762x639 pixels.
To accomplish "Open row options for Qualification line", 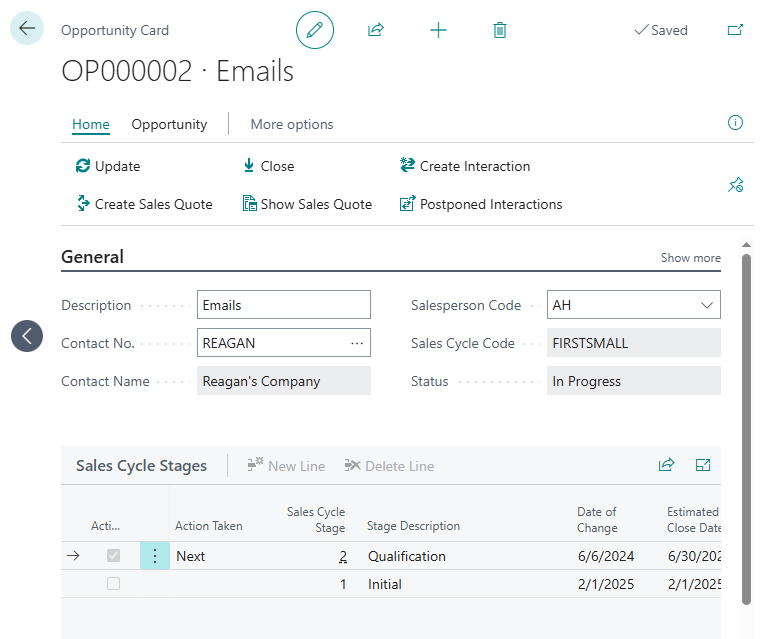I will [155, 555].
